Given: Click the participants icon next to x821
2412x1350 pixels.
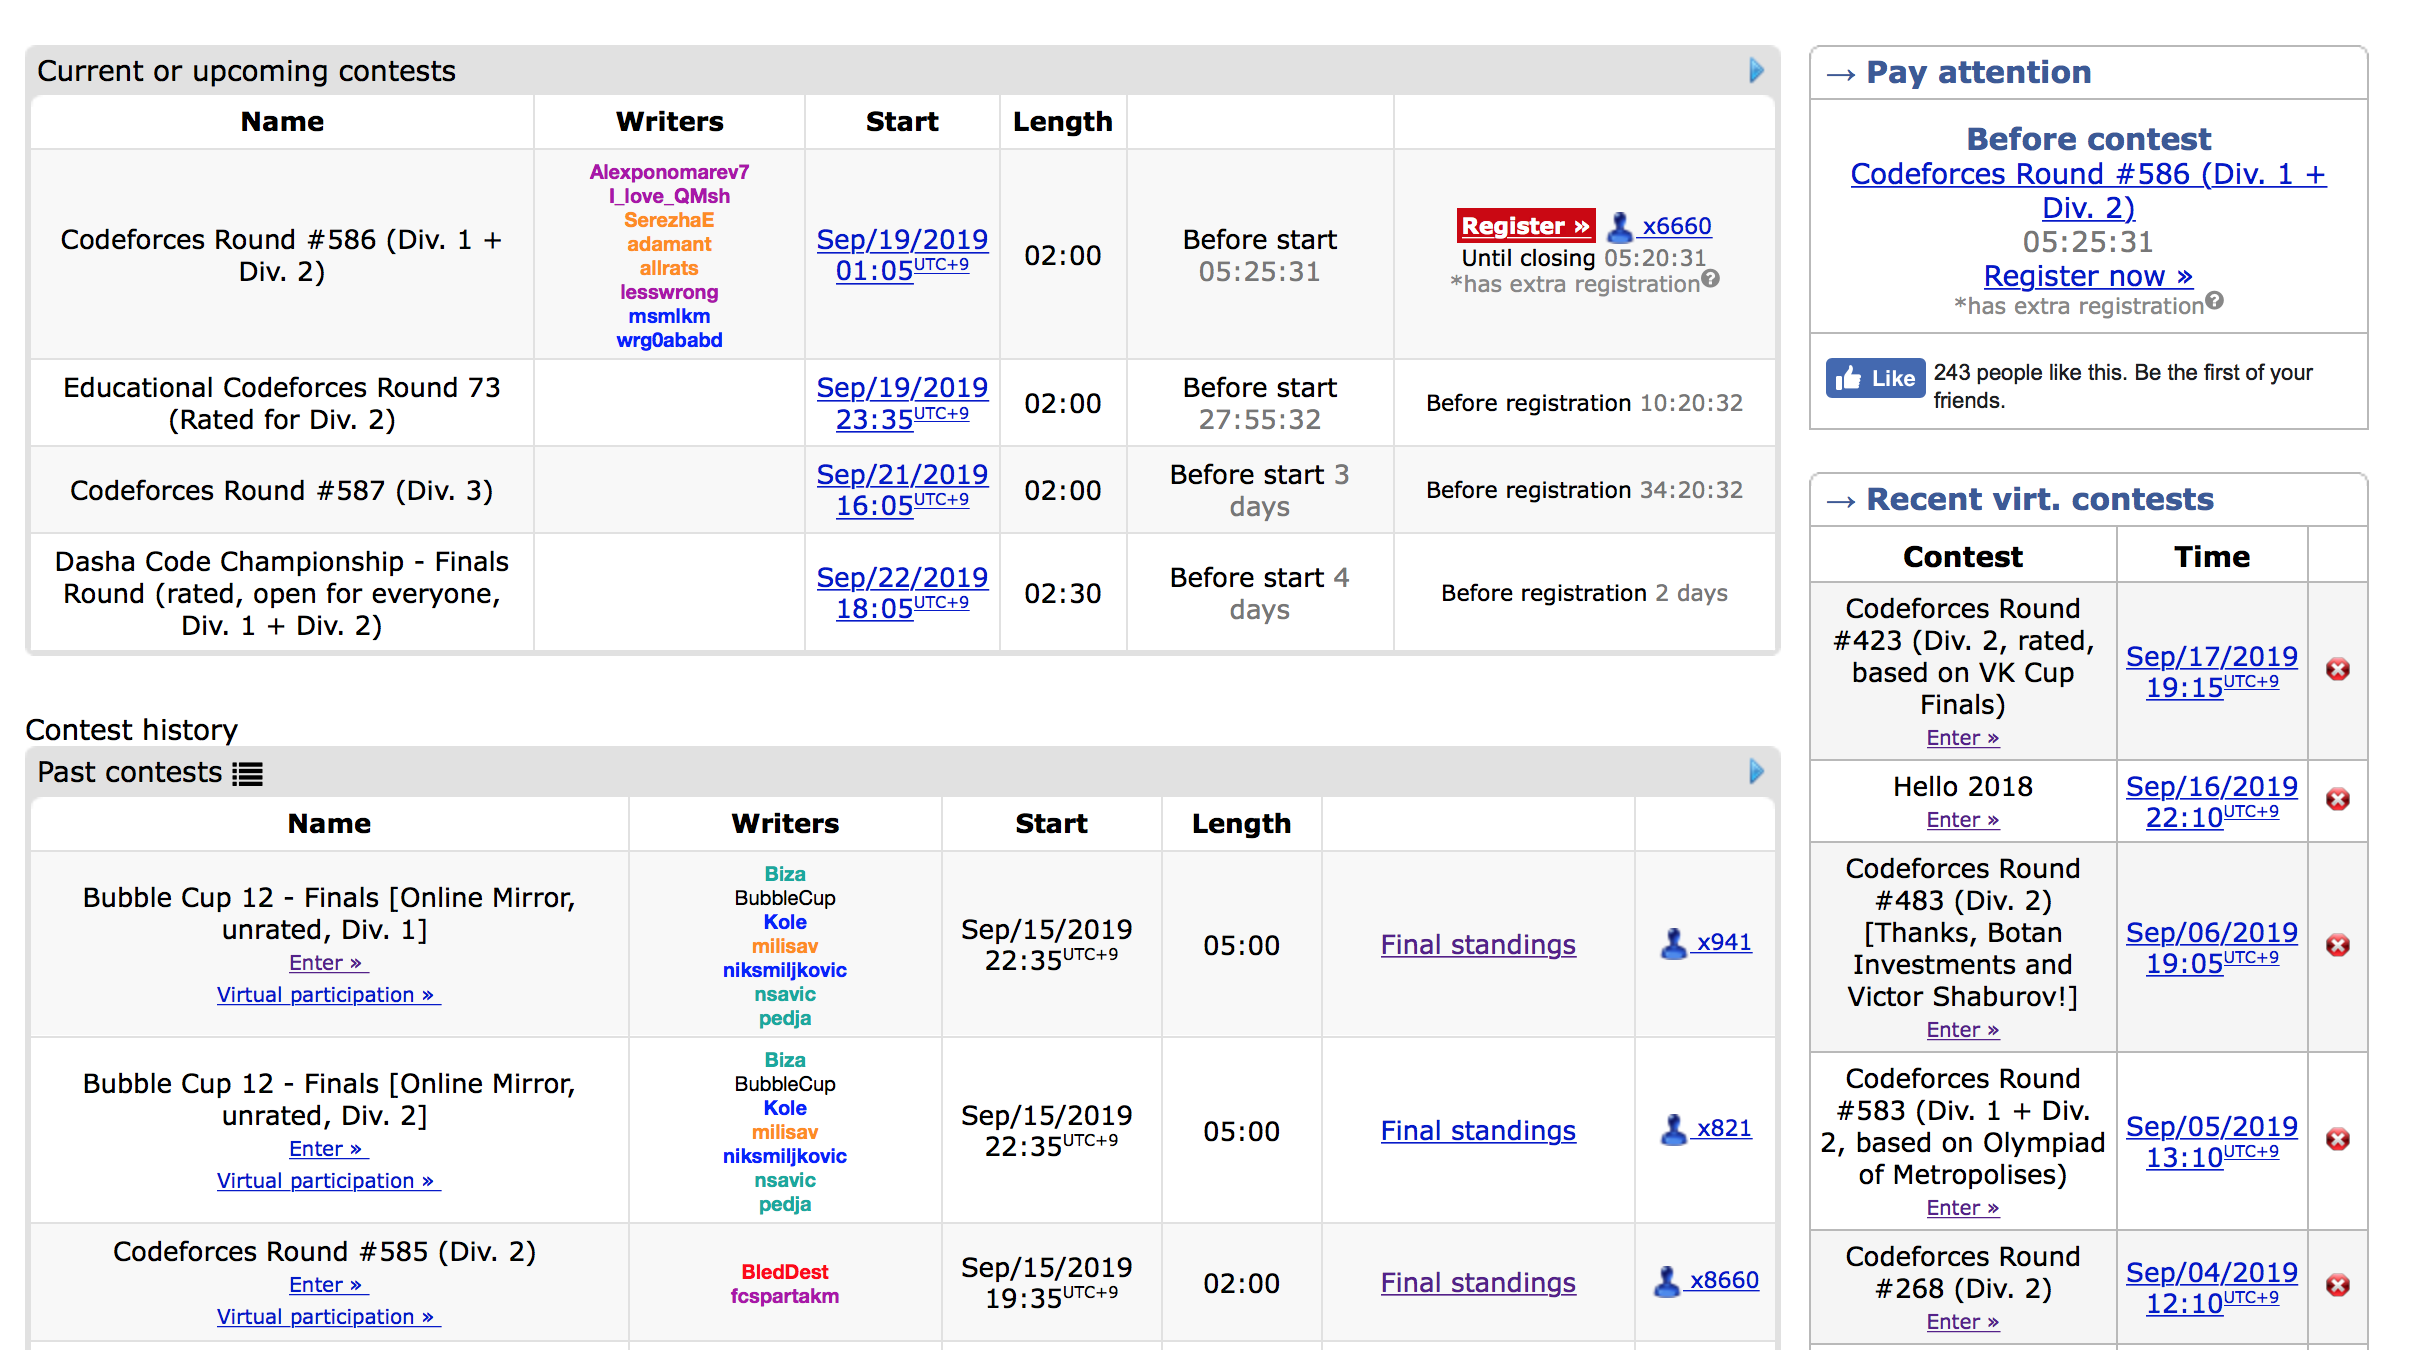Looking at the screenshot, I should coord(1674,1129).
